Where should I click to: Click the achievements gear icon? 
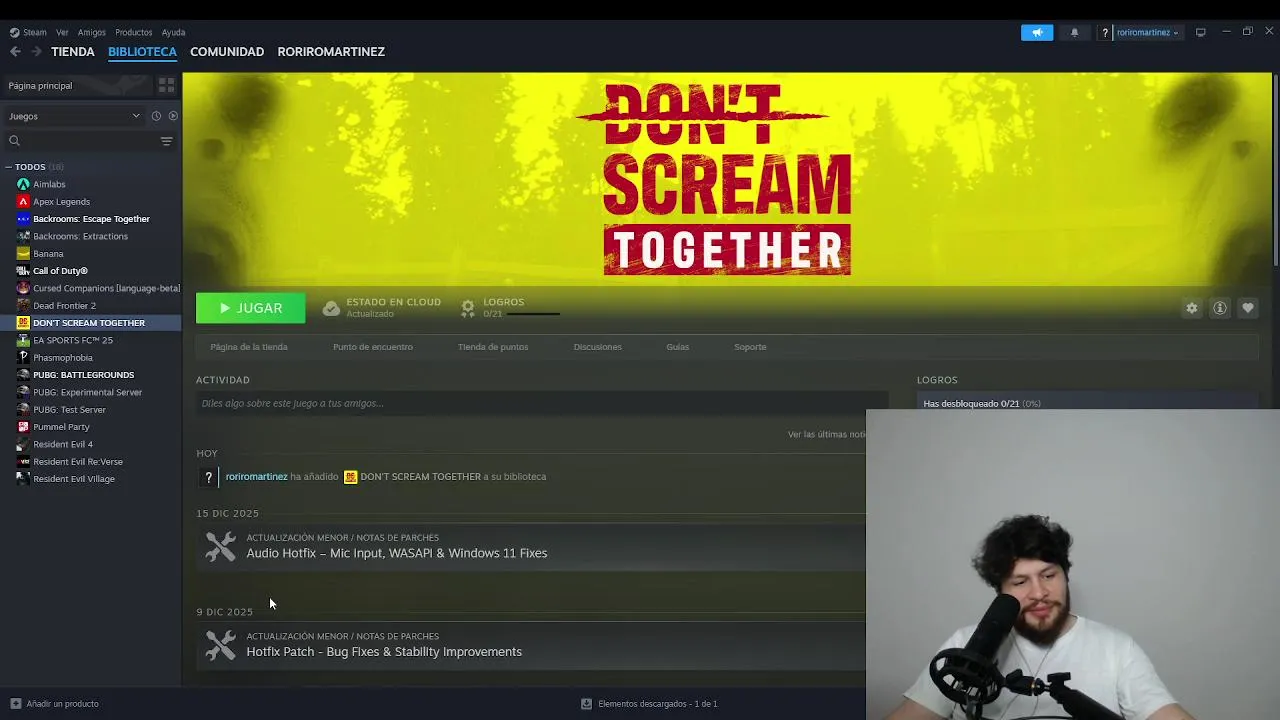pyautogui.click(x=468, y=308)
